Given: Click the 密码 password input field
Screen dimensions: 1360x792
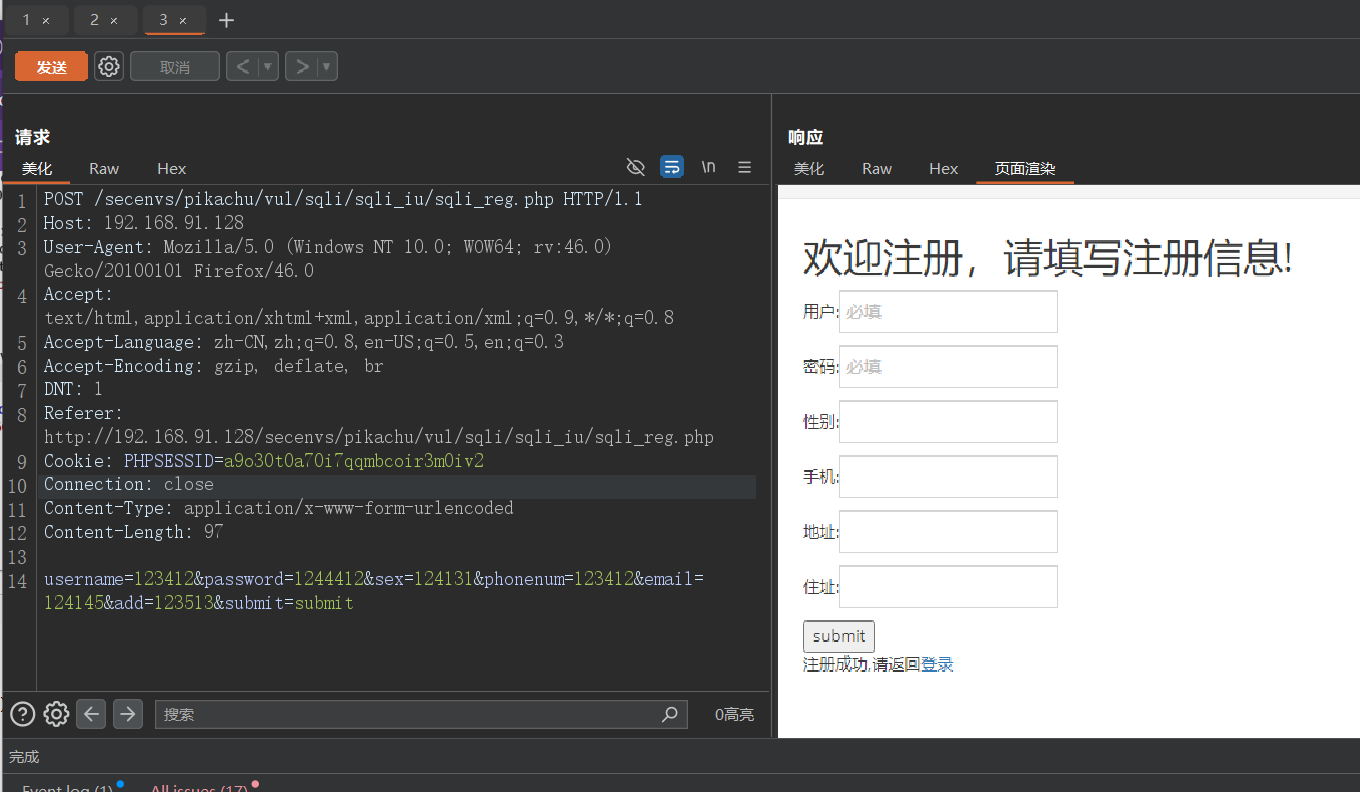Looking at the screenshot, I should tap(948, 367).
